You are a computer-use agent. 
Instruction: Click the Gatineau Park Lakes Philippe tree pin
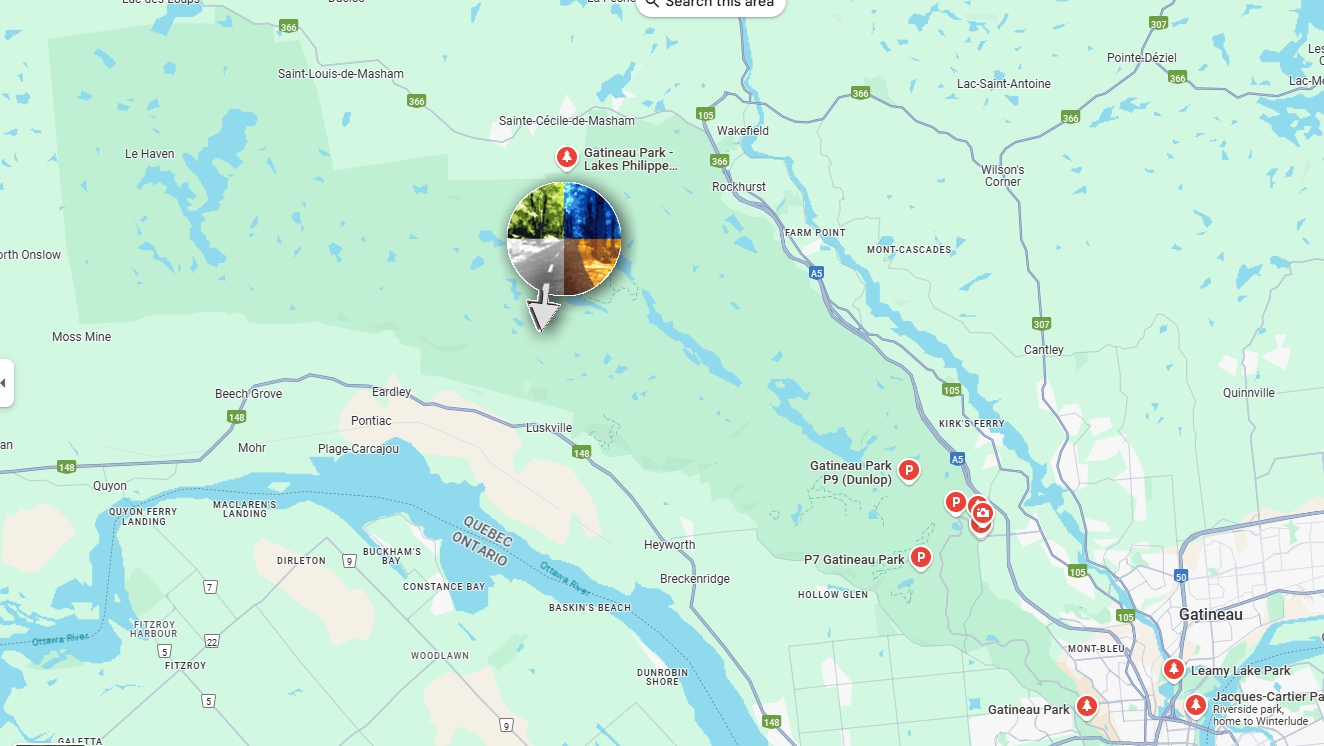[566, 158]
